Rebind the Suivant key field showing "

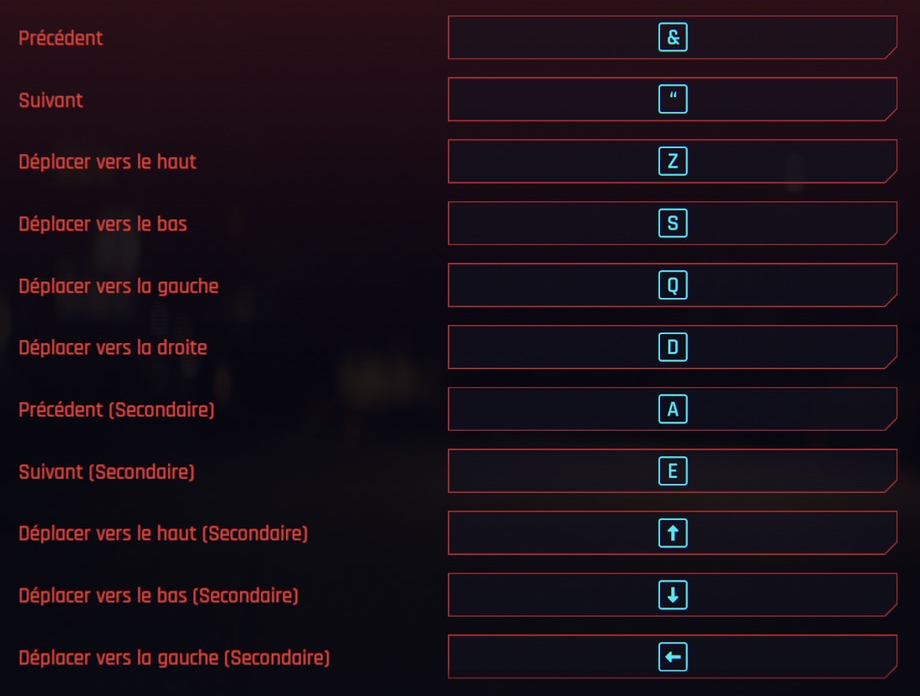click(x=672, y=99)
